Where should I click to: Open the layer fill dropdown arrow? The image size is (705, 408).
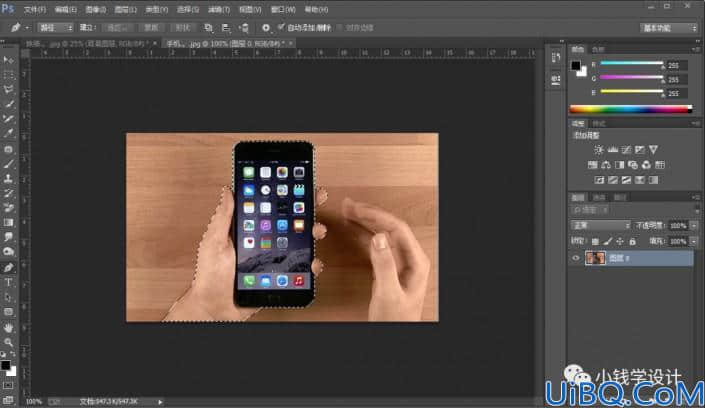point(694,242)
